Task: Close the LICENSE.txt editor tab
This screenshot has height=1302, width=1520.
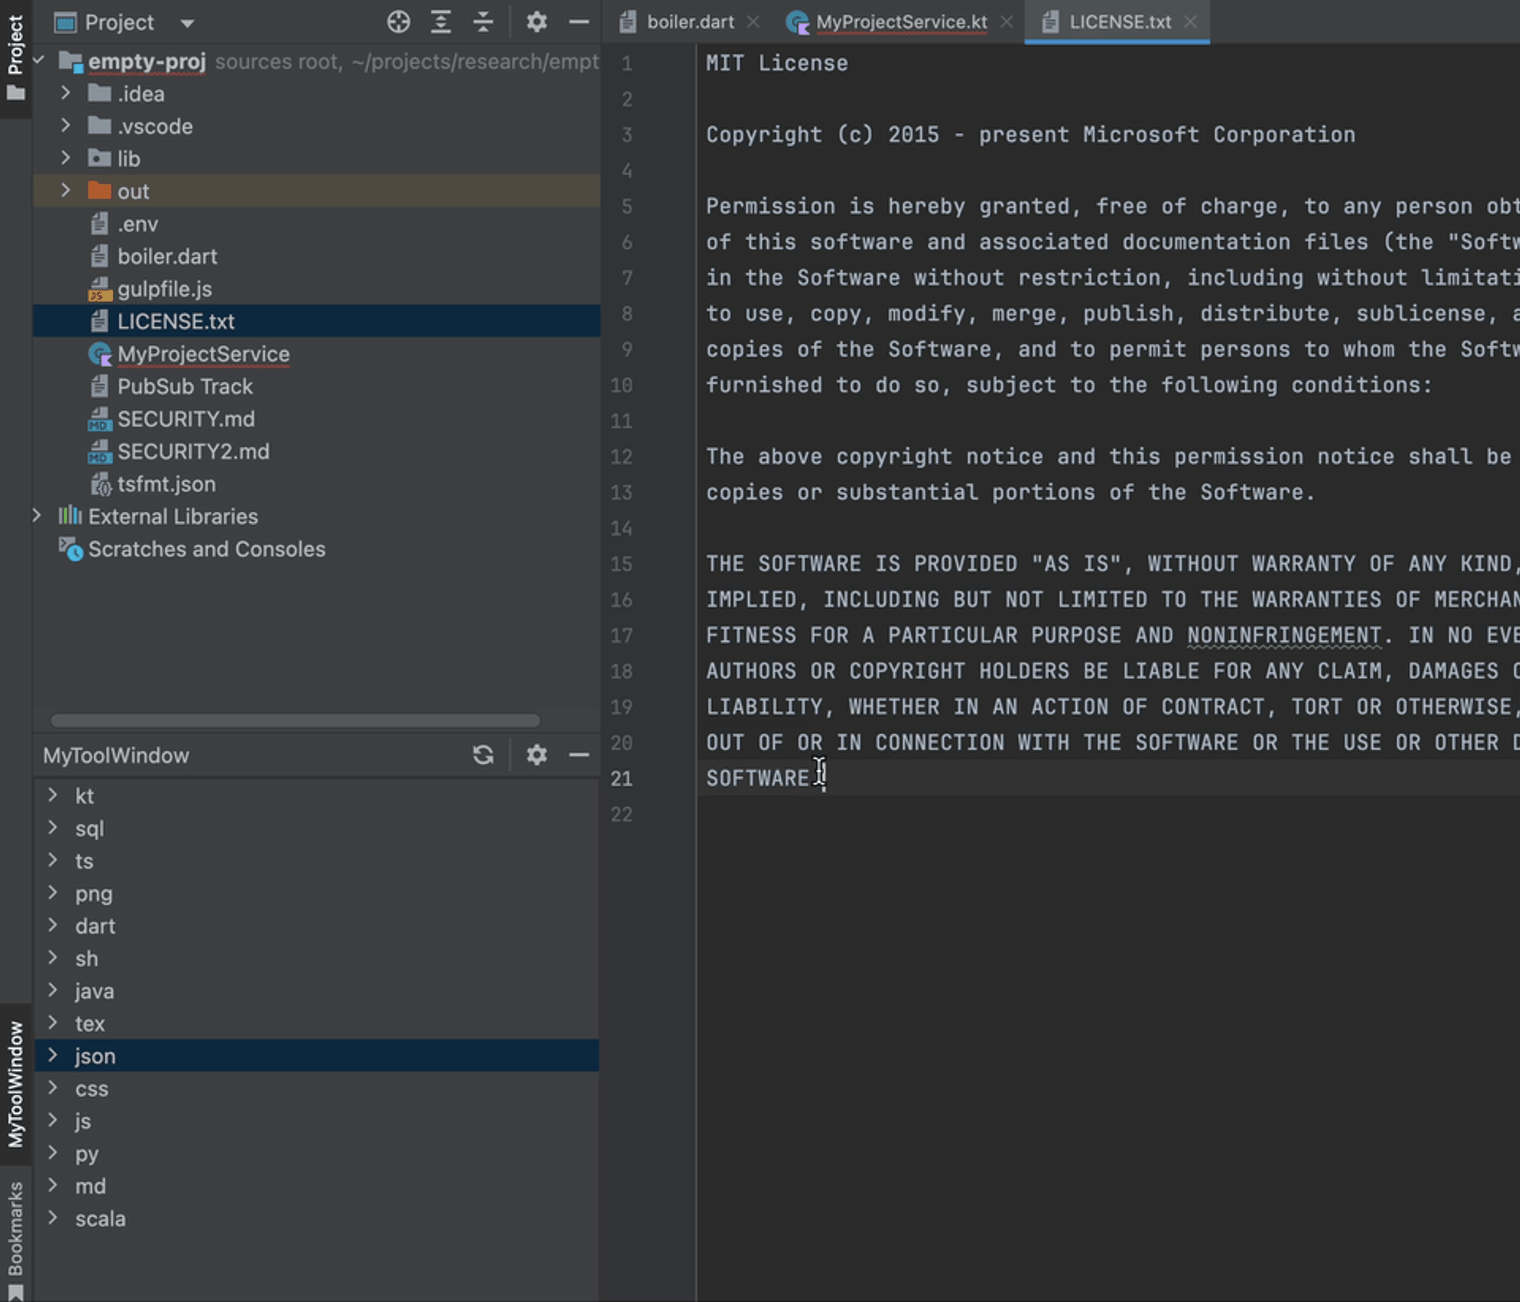Action: click(1190, 22)
